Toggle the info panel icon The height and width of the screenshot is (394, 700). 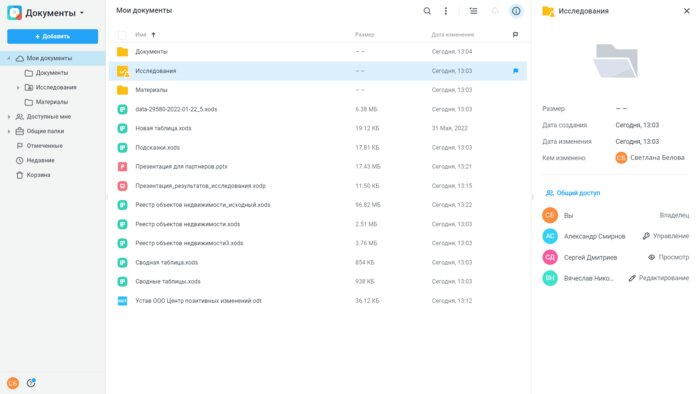click(x=516, y=11)
